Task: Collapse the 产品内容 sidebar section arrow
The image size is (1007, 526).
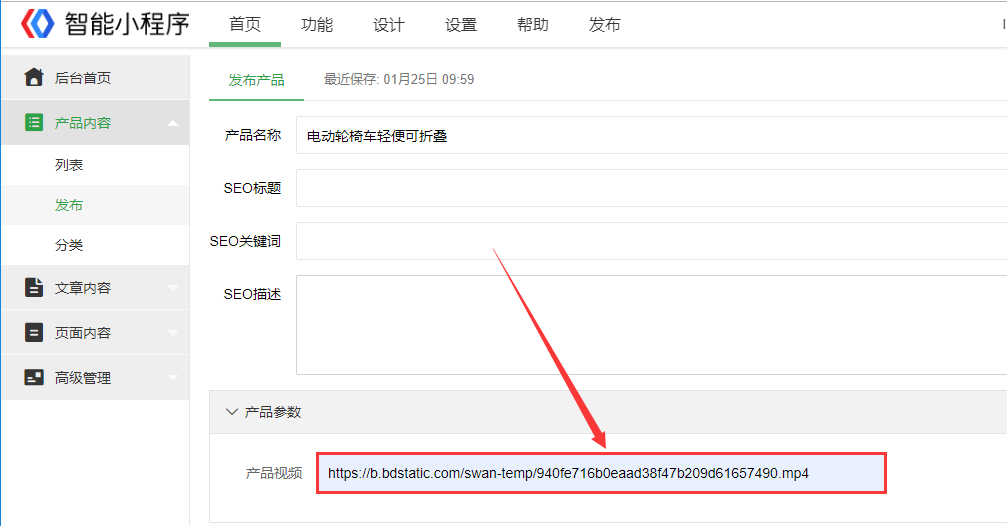Action: [173, 123]
